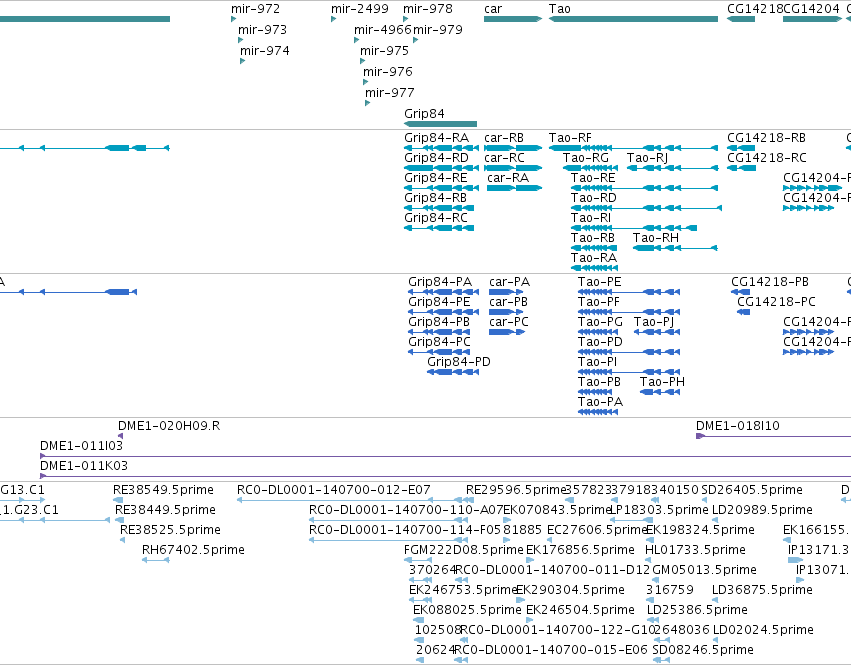Click the CG14218-RB transcript
Image resolution: width=851 pixels, height=665 pixels.
coord(741,148)
